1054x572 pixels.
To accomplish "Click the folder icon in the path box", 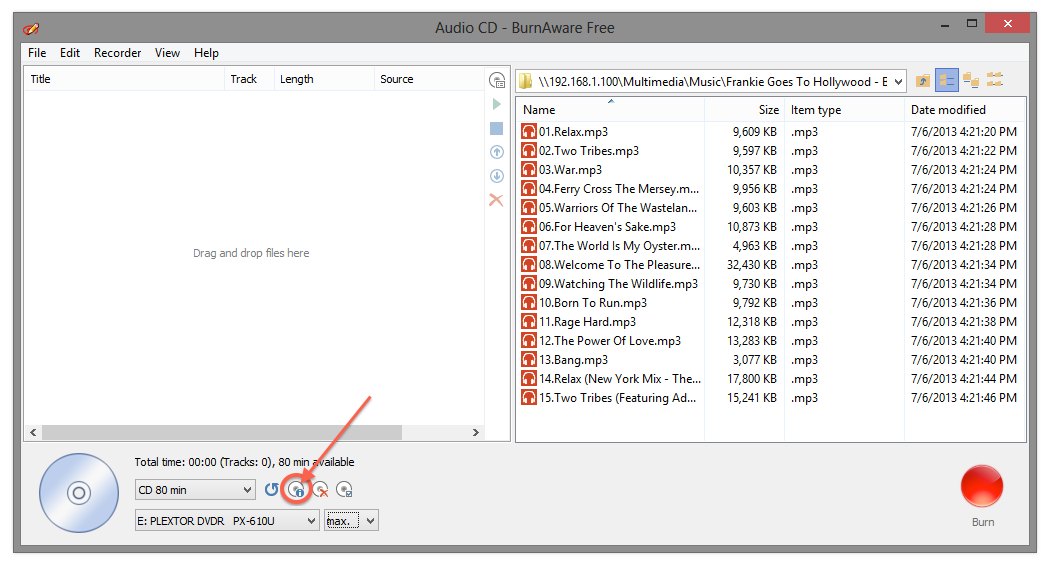I will pyautogui.click(x=526, y=81).
